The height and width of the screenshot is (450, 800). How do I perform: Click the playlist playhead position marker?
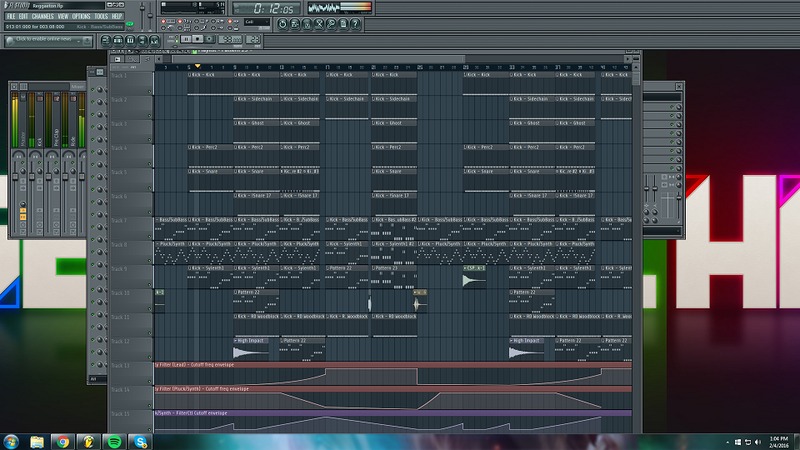pyautogui.click(x=198, y=67)
